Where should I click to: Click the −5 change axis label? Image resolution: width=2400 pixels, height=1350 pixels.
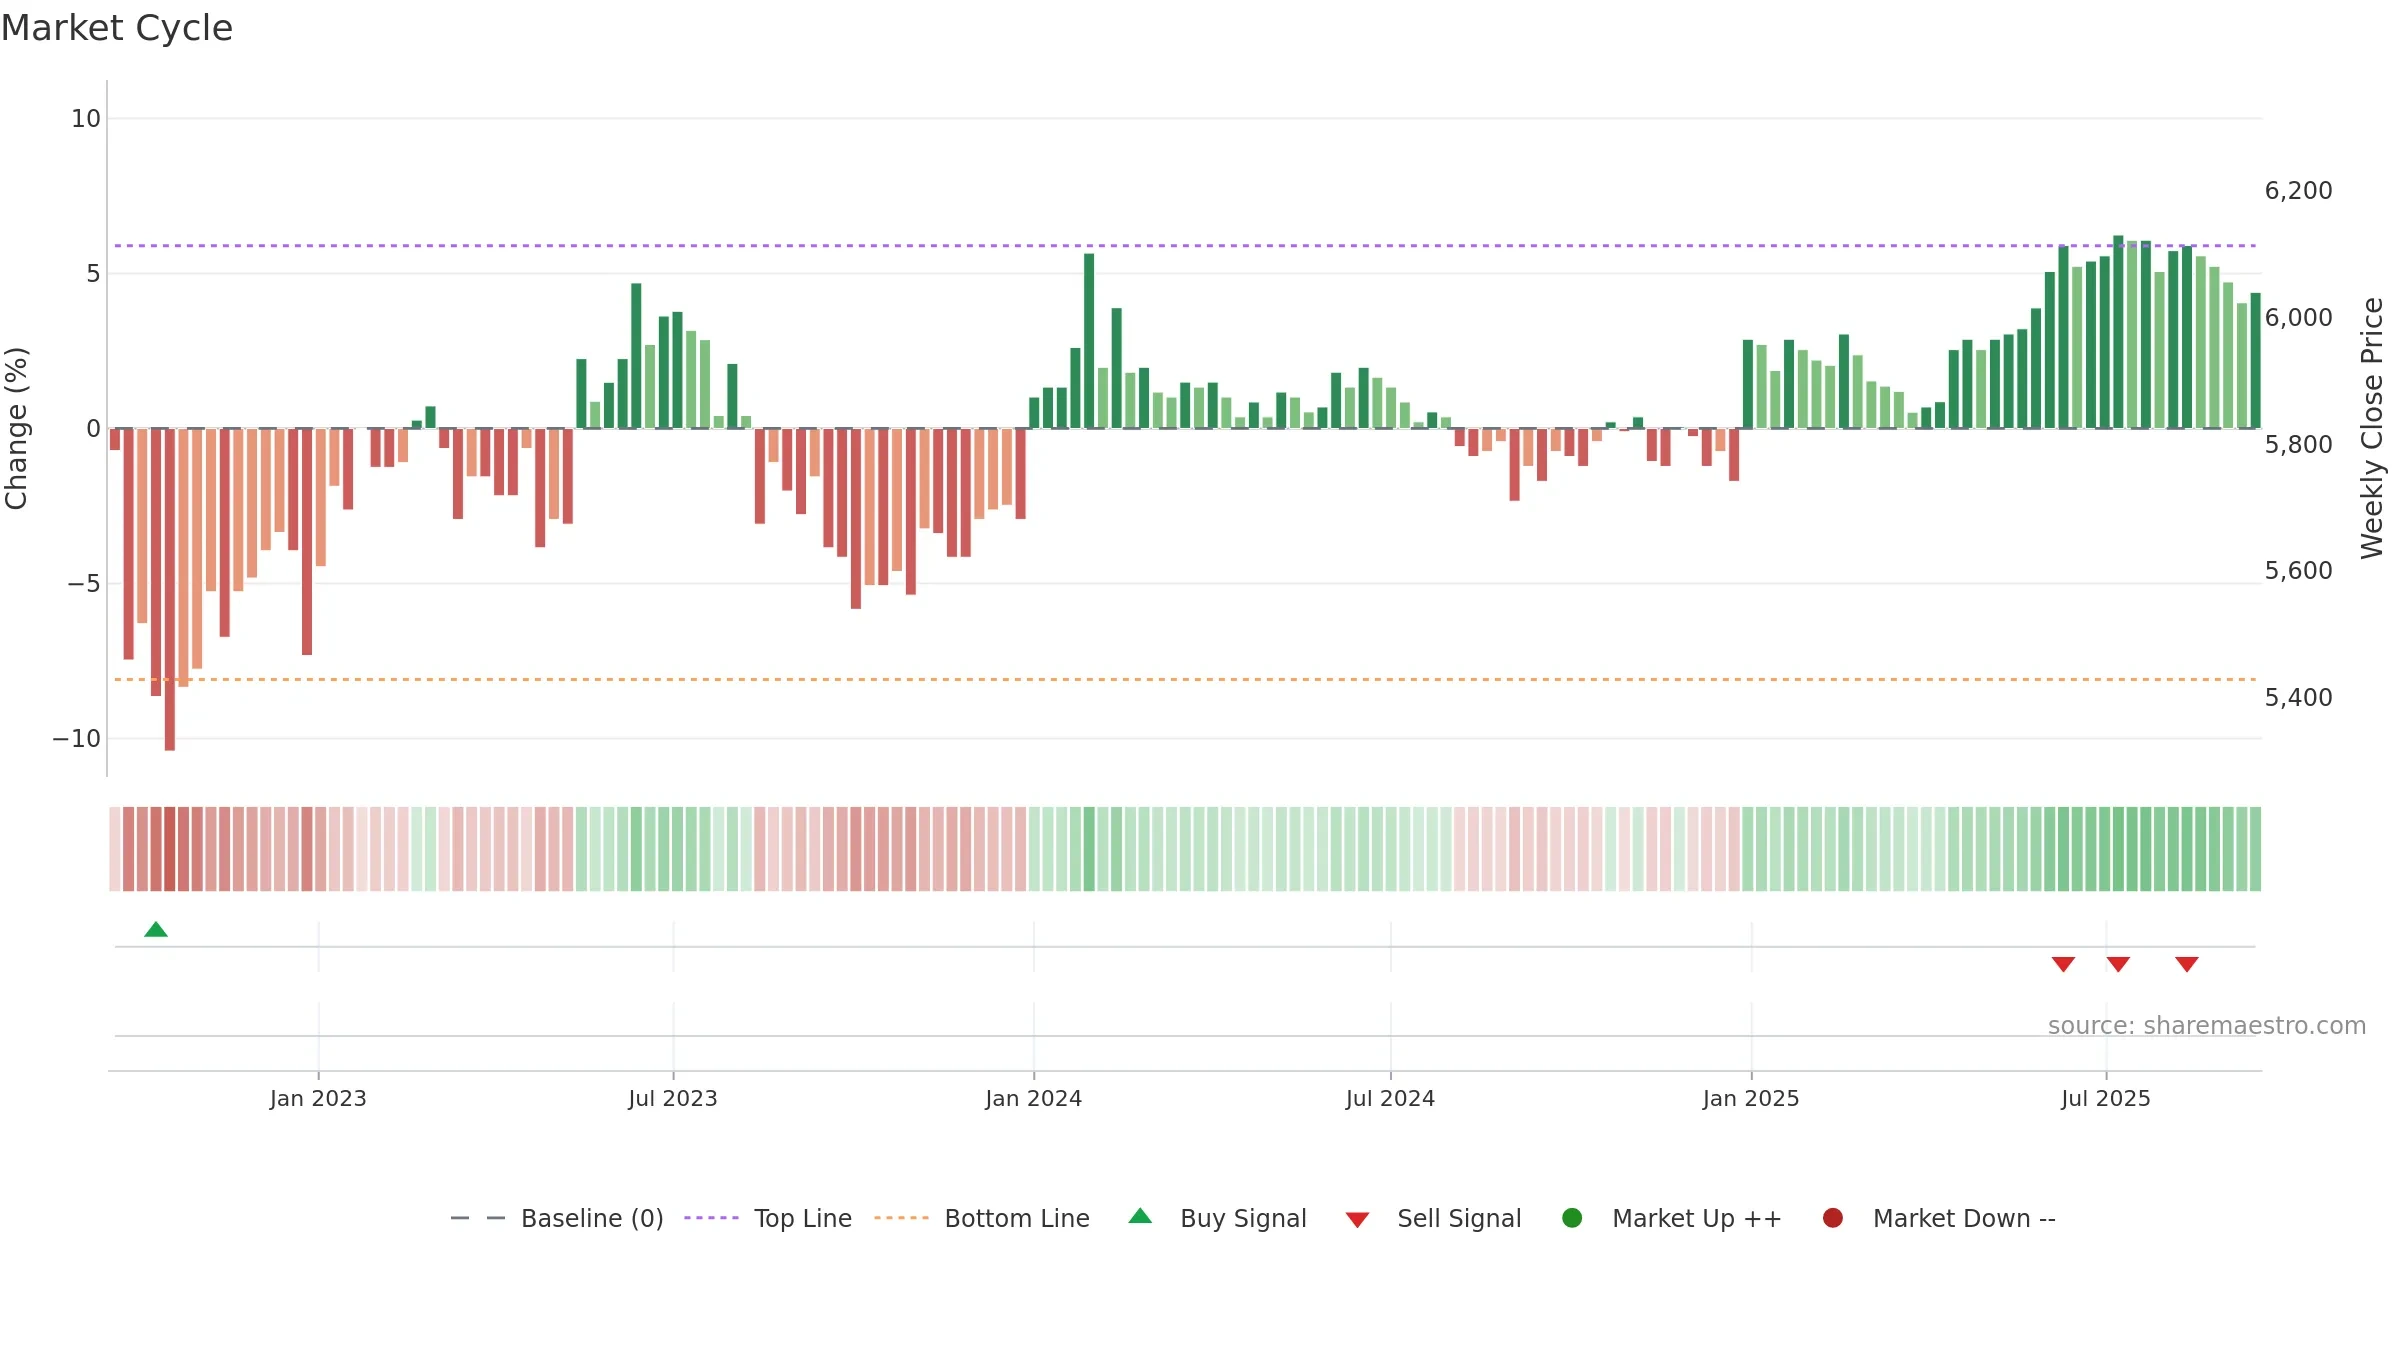tap(85, 584)
